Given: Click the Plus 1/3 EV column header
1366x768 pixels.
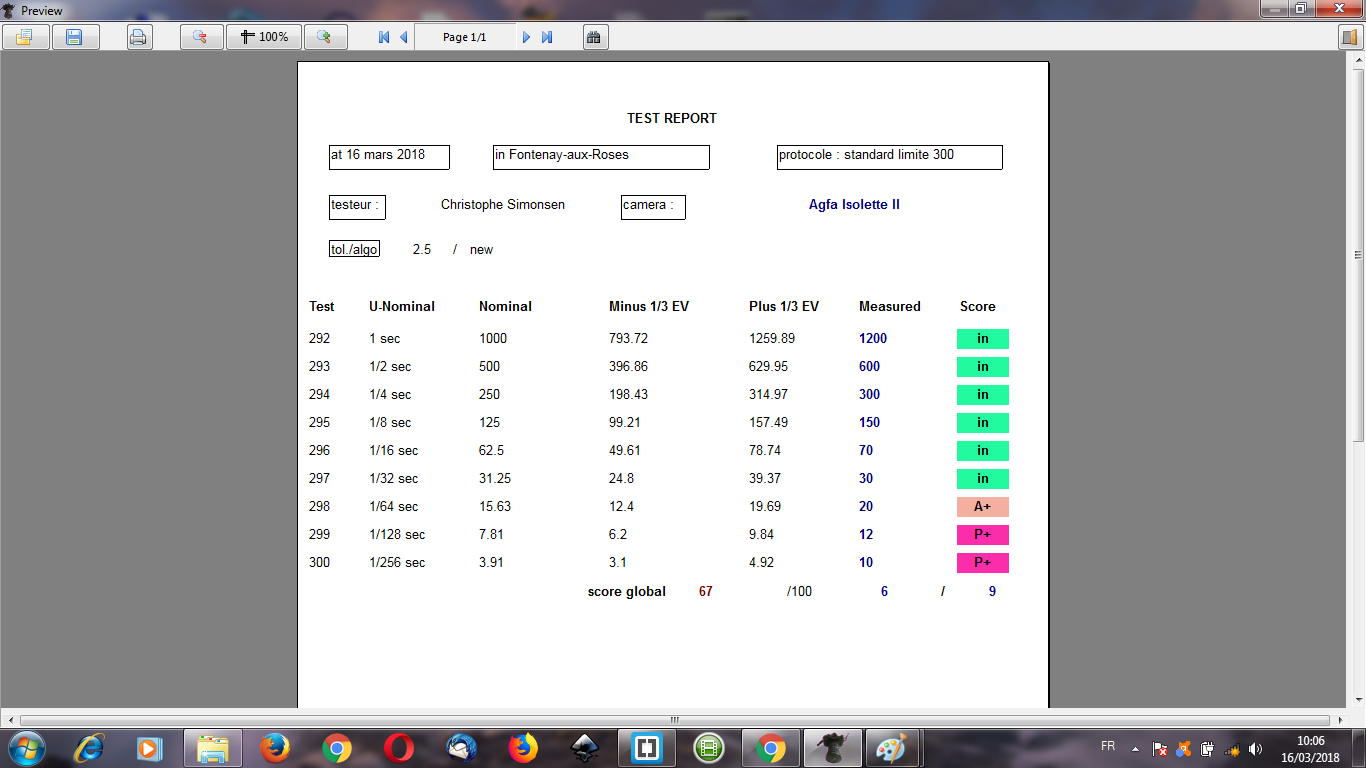Looking at the screenshot, I should pos(784,307).
